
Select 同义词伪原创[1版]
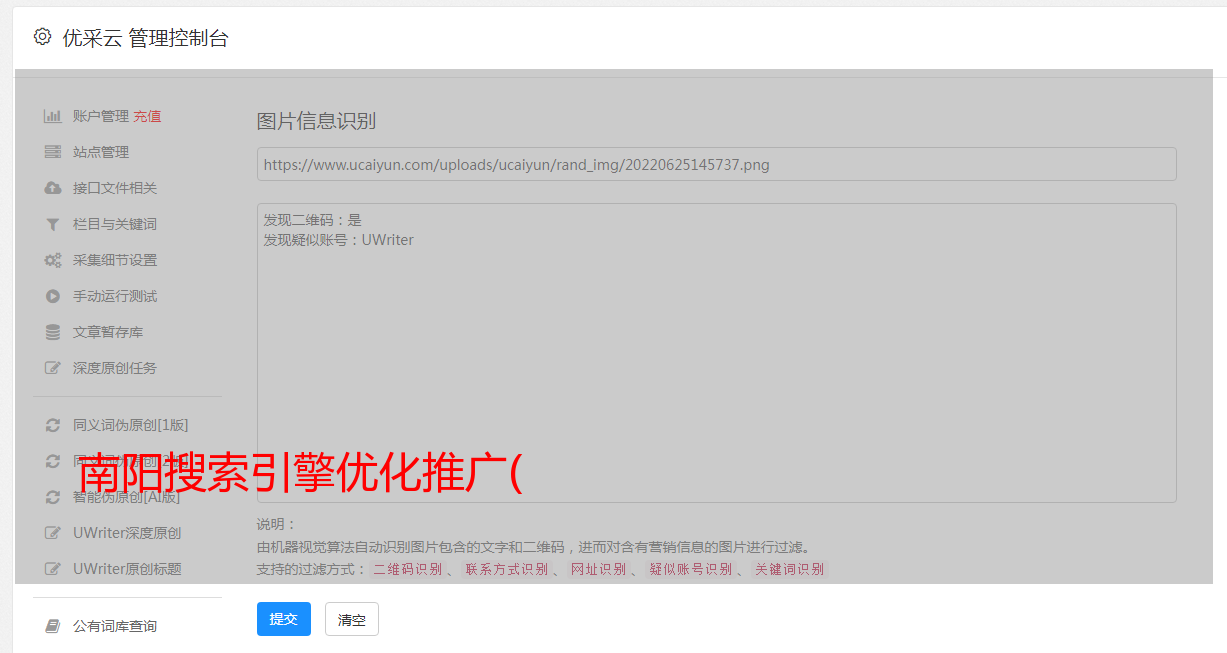(x=130, y=425)
